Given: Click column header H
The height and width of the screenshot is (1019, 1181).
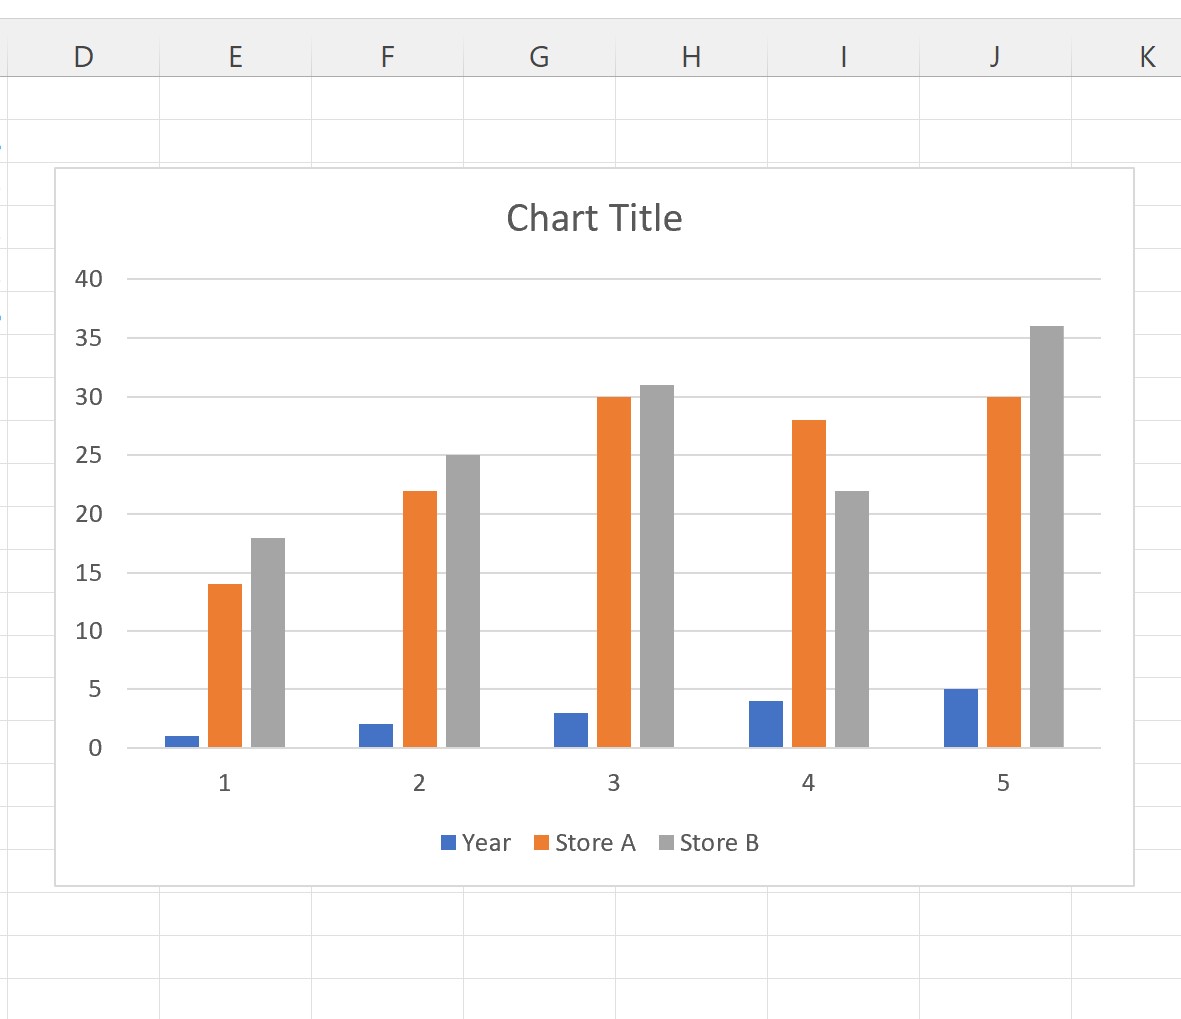Looking at the screenshot, I should pos(691,57).
